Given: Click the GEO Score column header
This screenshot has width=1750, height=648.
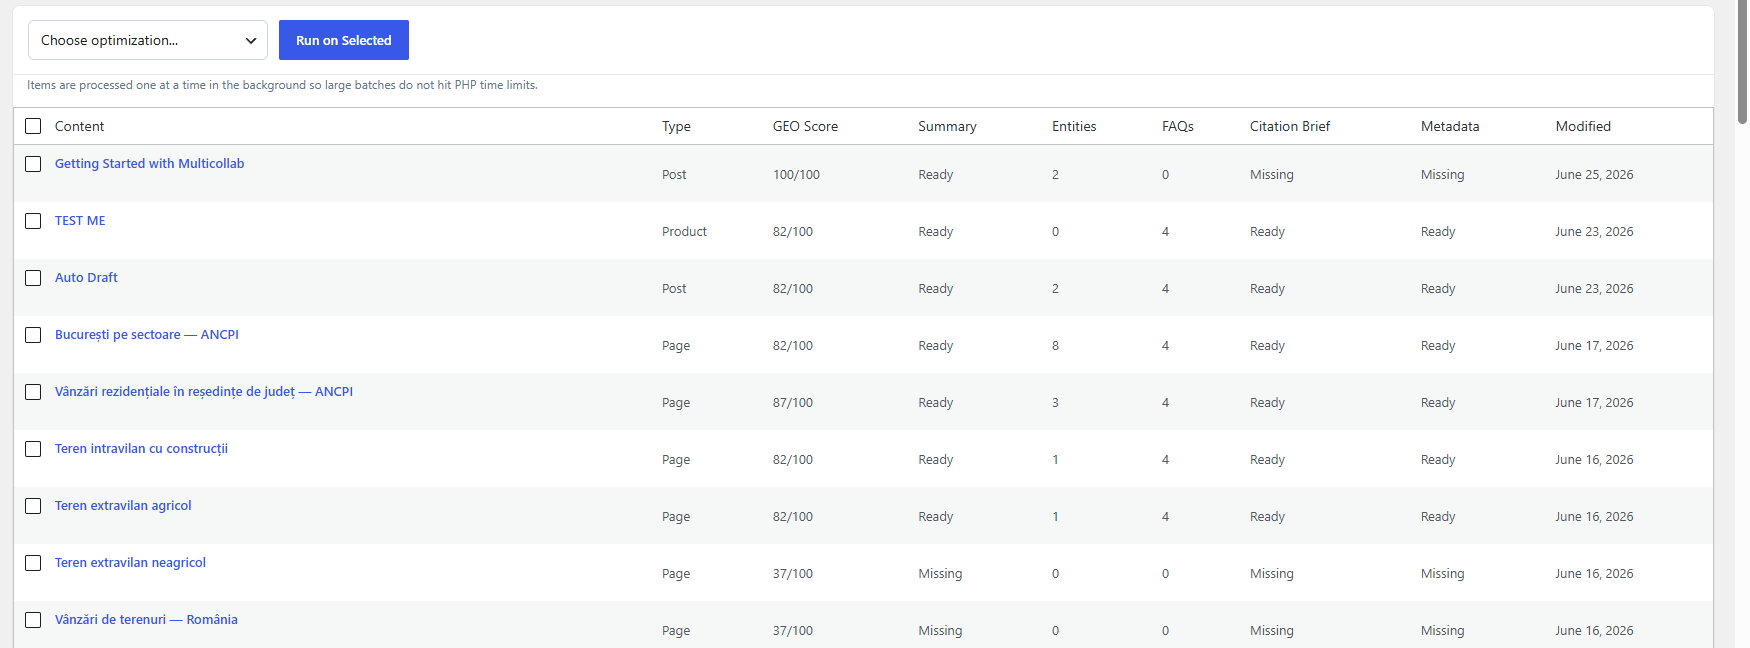Looking at the screenshot, I should click(805, 126).
